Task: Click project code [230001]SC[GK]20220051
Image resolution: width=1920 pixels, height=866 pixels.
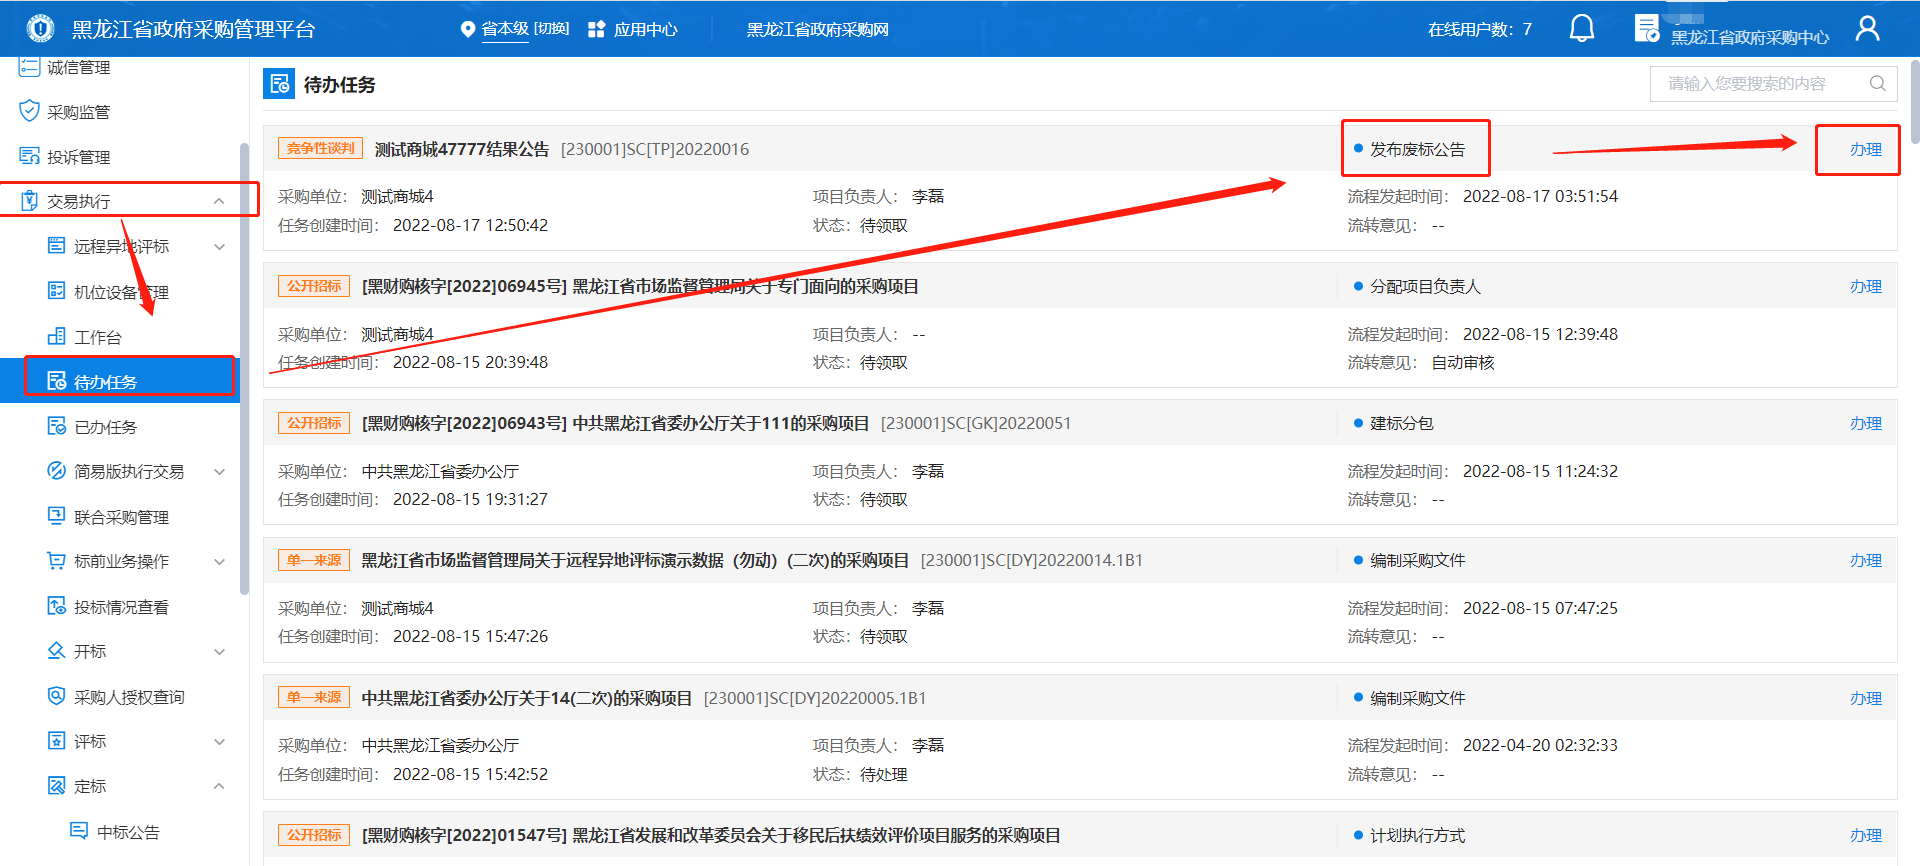Action: 976,423
